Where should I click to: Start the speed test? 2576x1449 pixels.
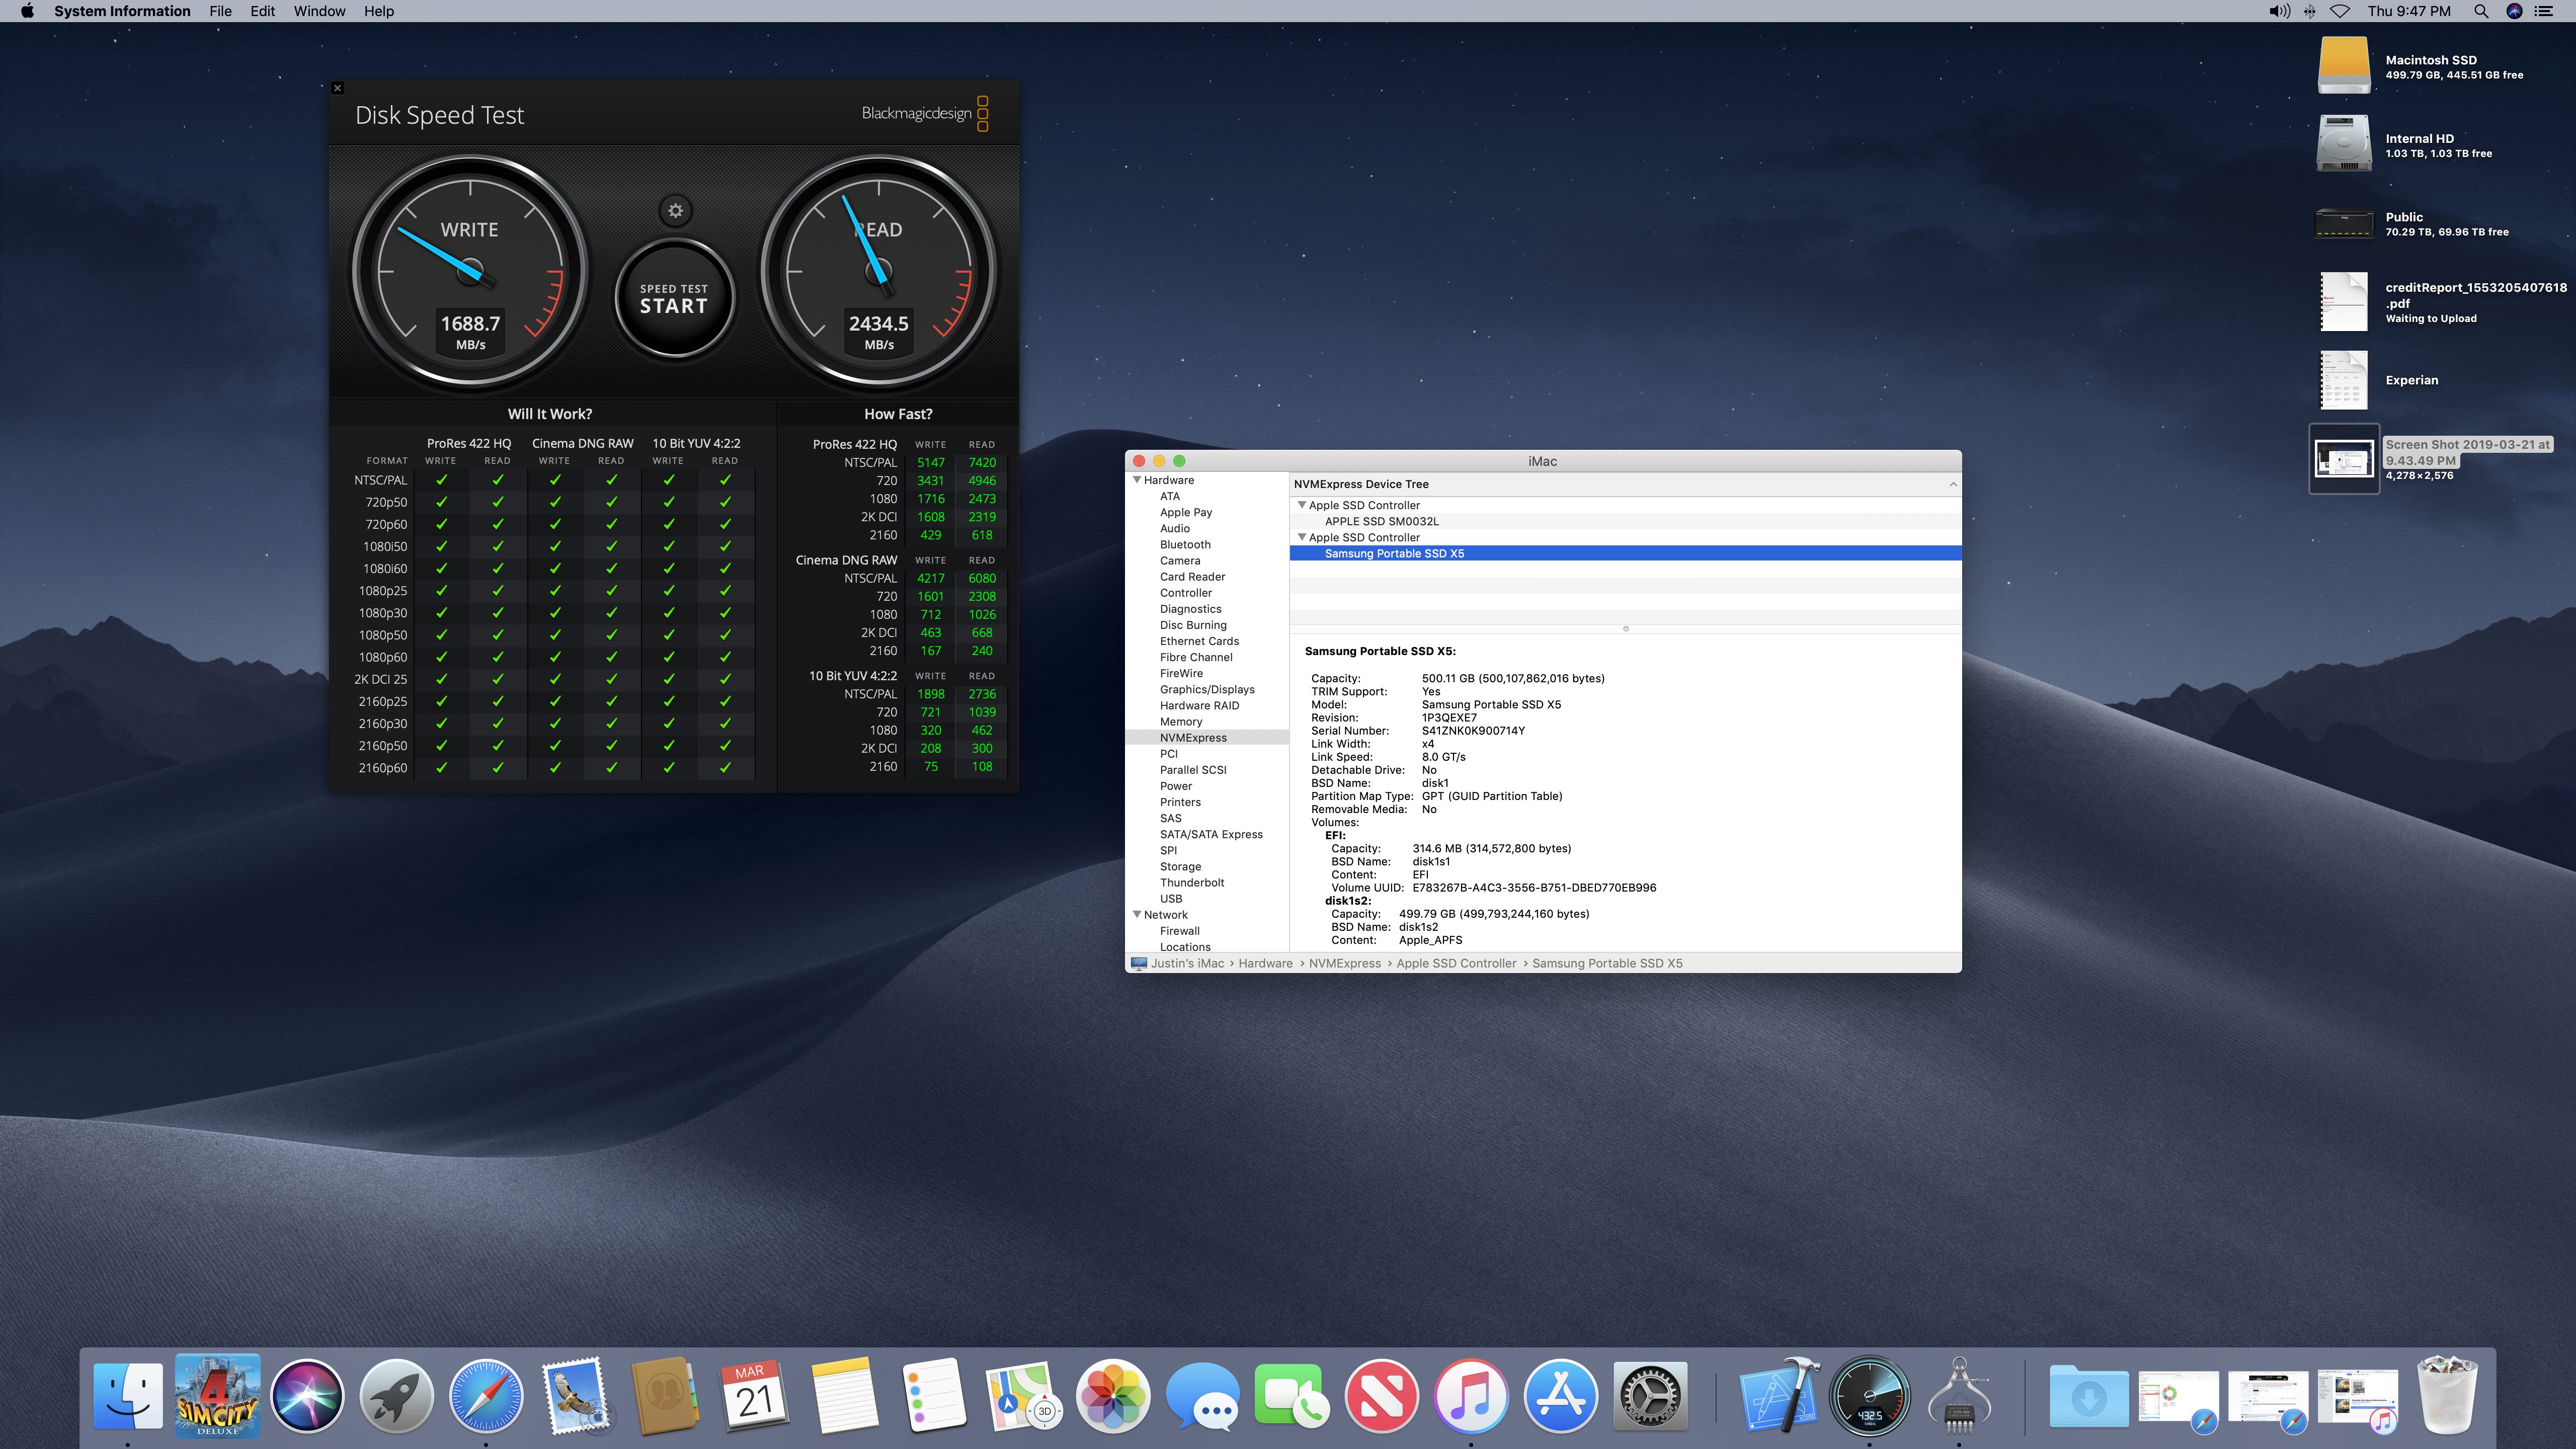674,298
